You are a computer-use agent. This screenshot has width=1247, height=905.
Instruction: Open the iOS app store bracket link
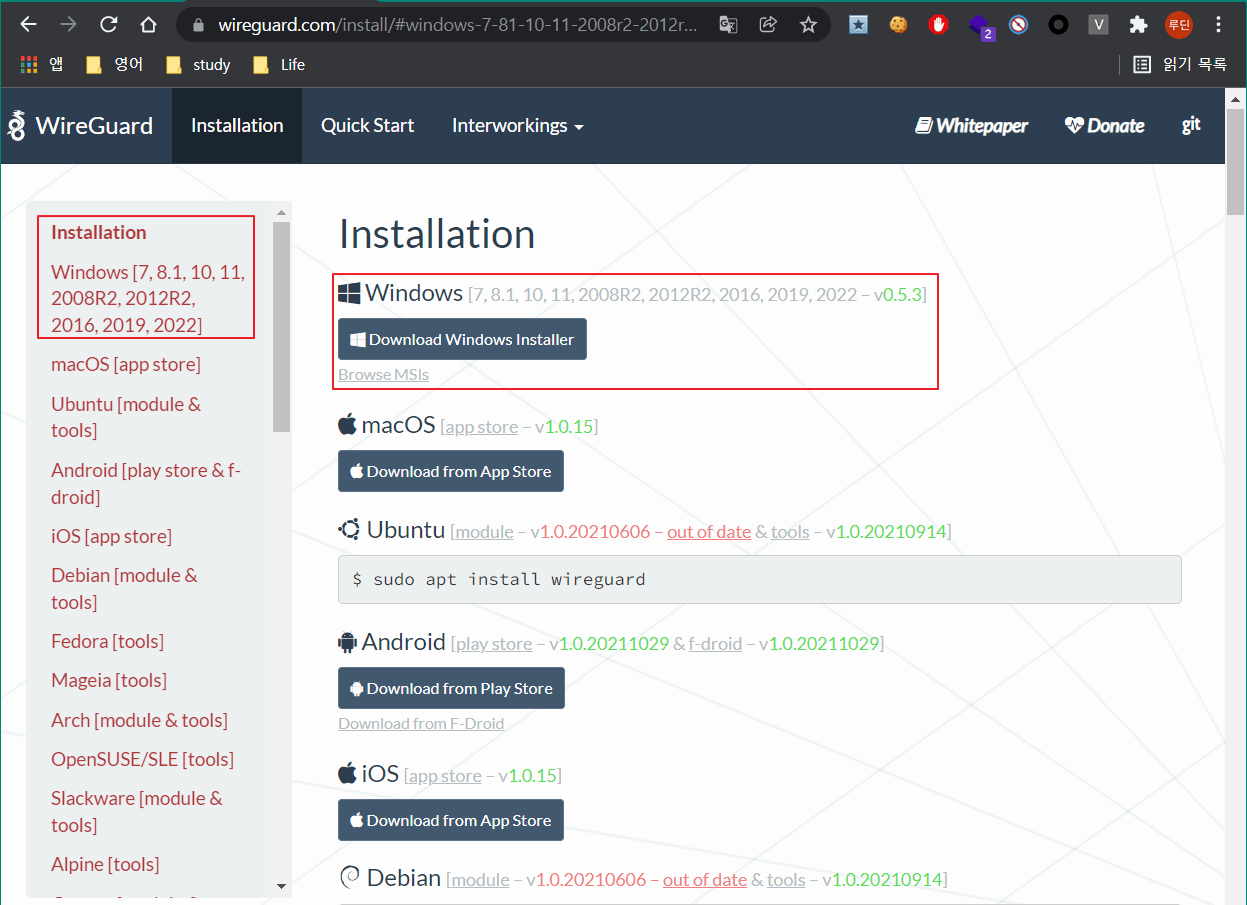point(445,776)
